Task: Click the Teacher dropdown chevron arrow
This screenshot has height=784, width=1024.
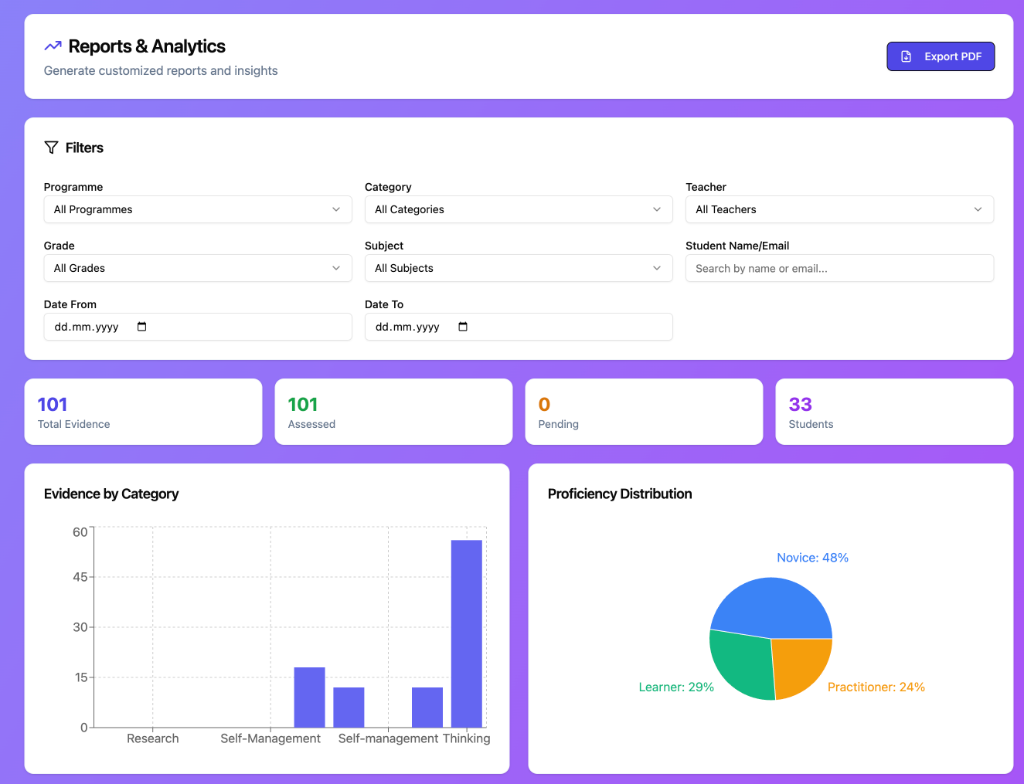Action: click(978, 210)
